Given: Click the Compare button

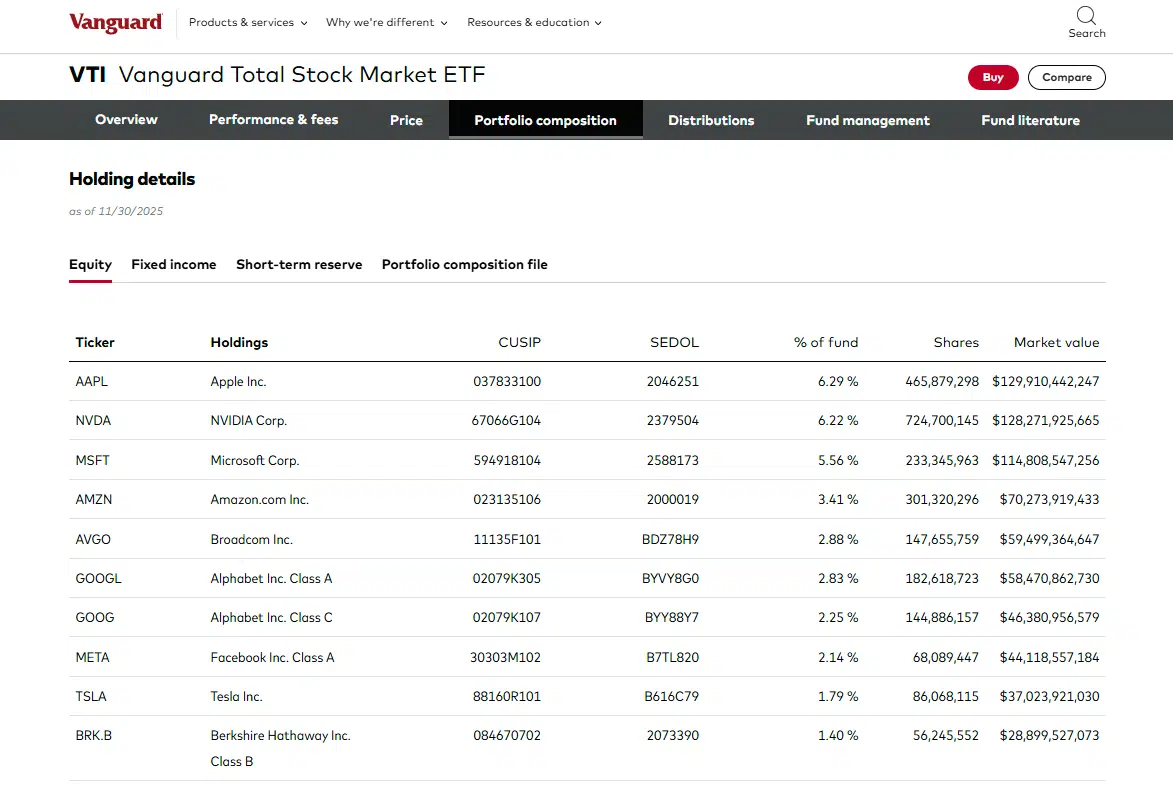Looking at the screenshot, I should 1066,77.
